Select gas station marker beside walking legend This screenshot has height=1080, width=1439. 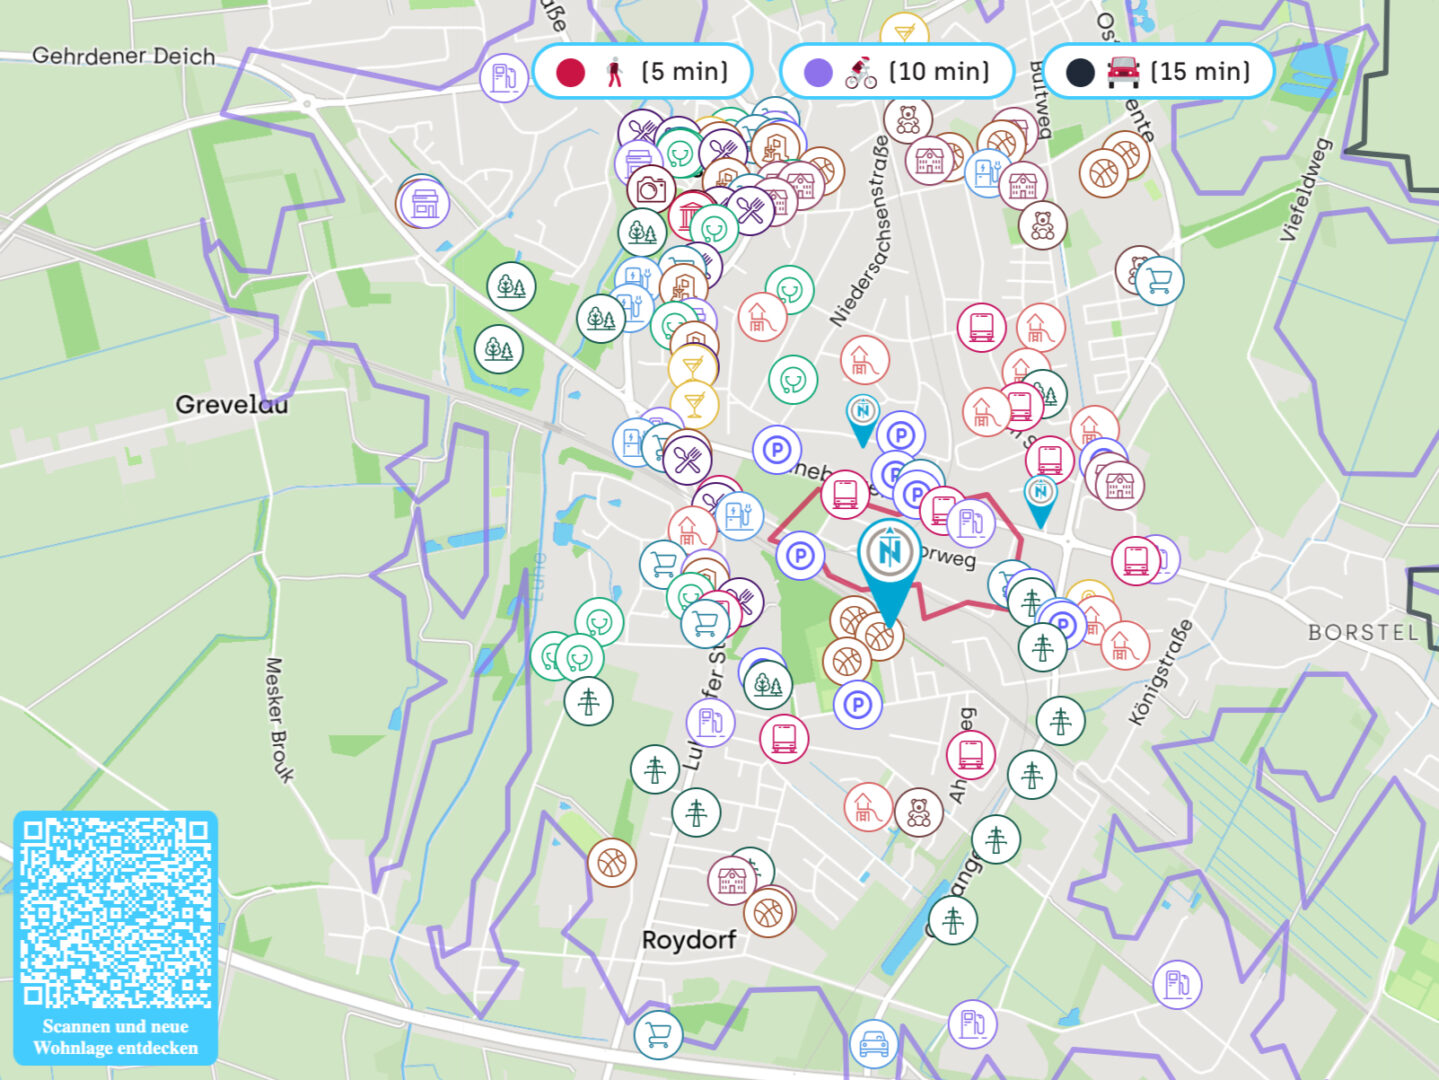[x=504, y=77]
